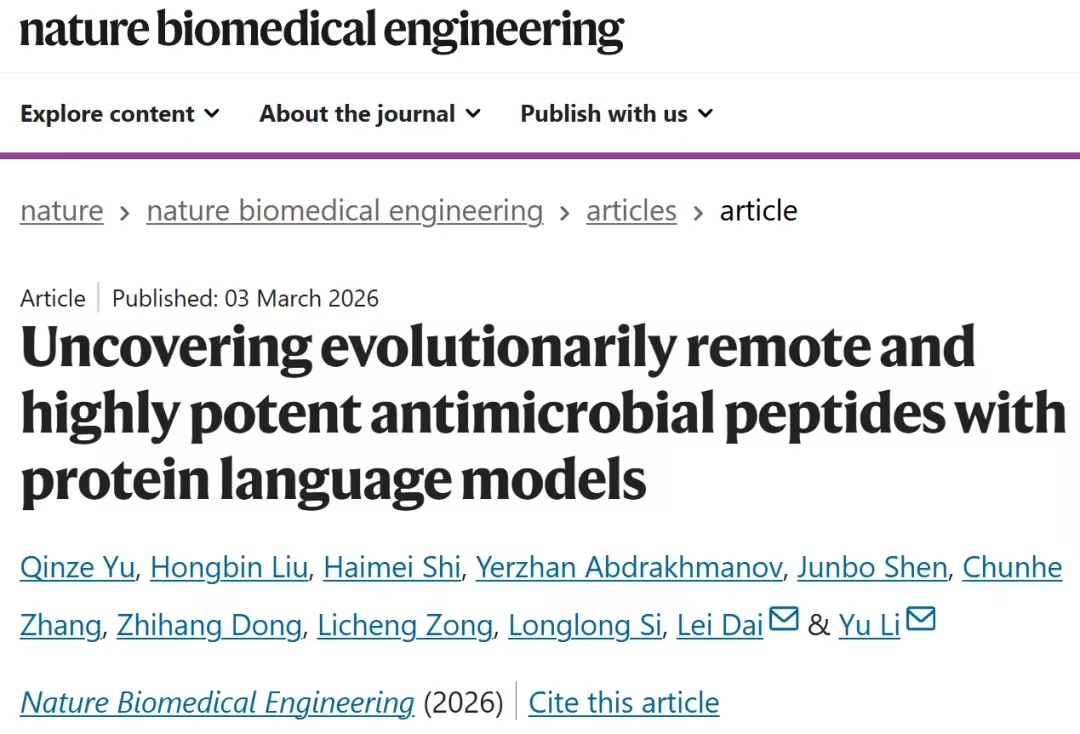Open Yerzhan Abdrakhmanov author link
The width and height of the screenshot is (1080, 734).
[x=629, y=568]
